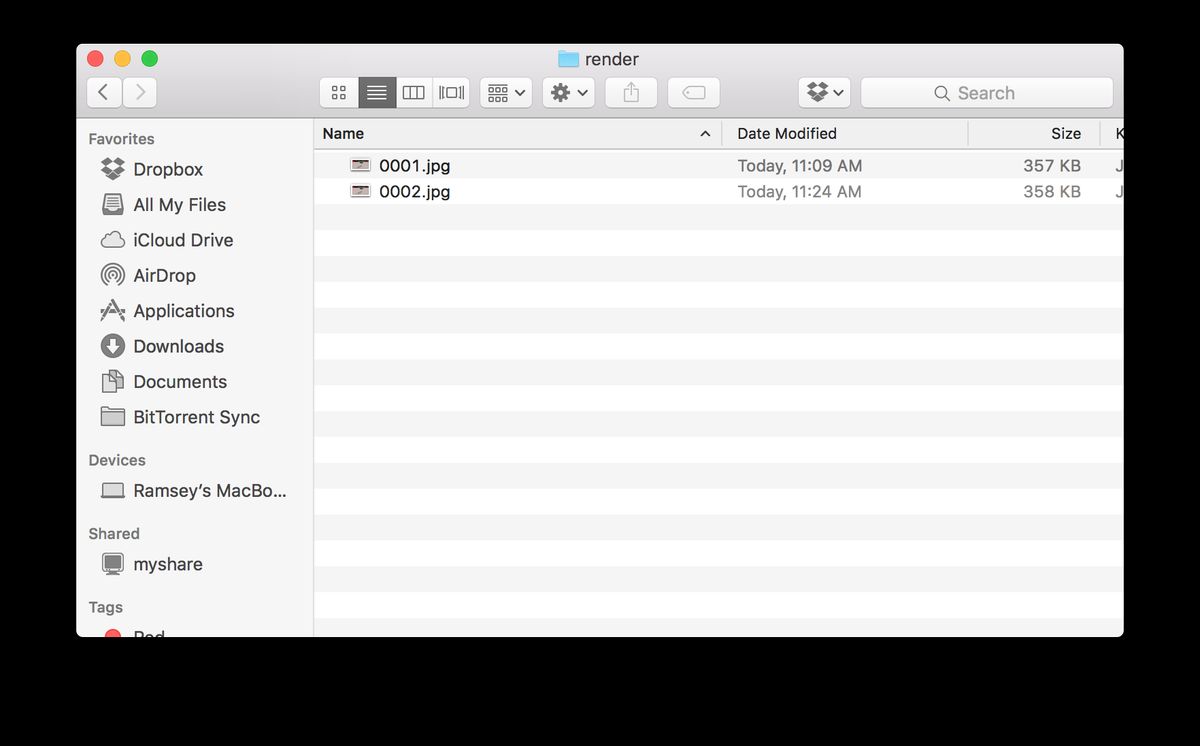The width and height of the screenshot is (1200, 746).
Task: Select list view mode button
Action: click(x=377, y=93)
